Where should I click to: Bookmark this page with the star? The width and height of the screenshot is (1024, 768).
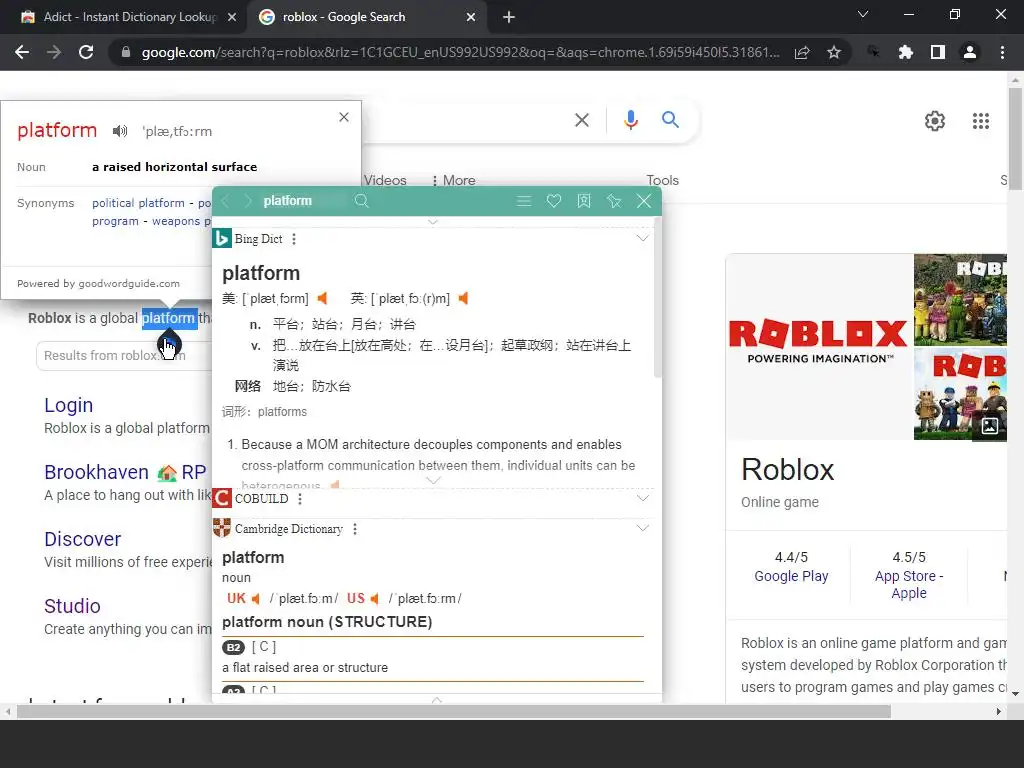(x=834, y=52)
